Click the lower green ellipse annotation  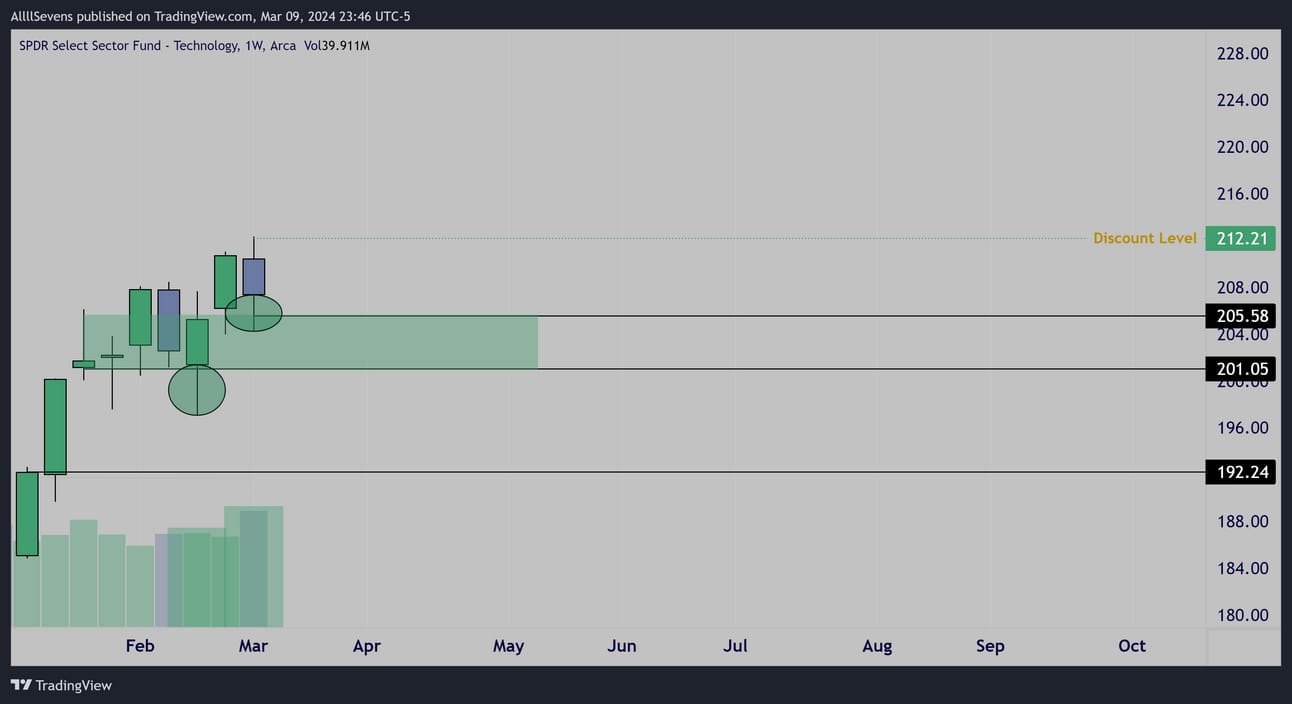tap(197, 390)
